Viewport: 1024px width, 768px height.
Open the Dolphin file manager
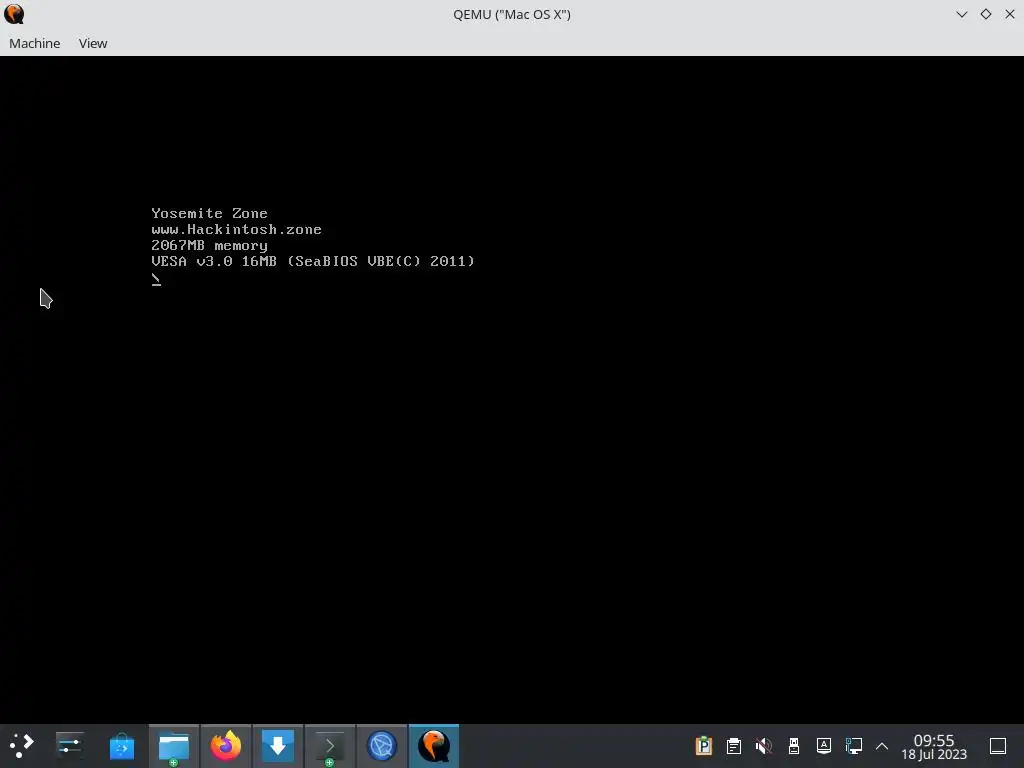tap(174, 745)
